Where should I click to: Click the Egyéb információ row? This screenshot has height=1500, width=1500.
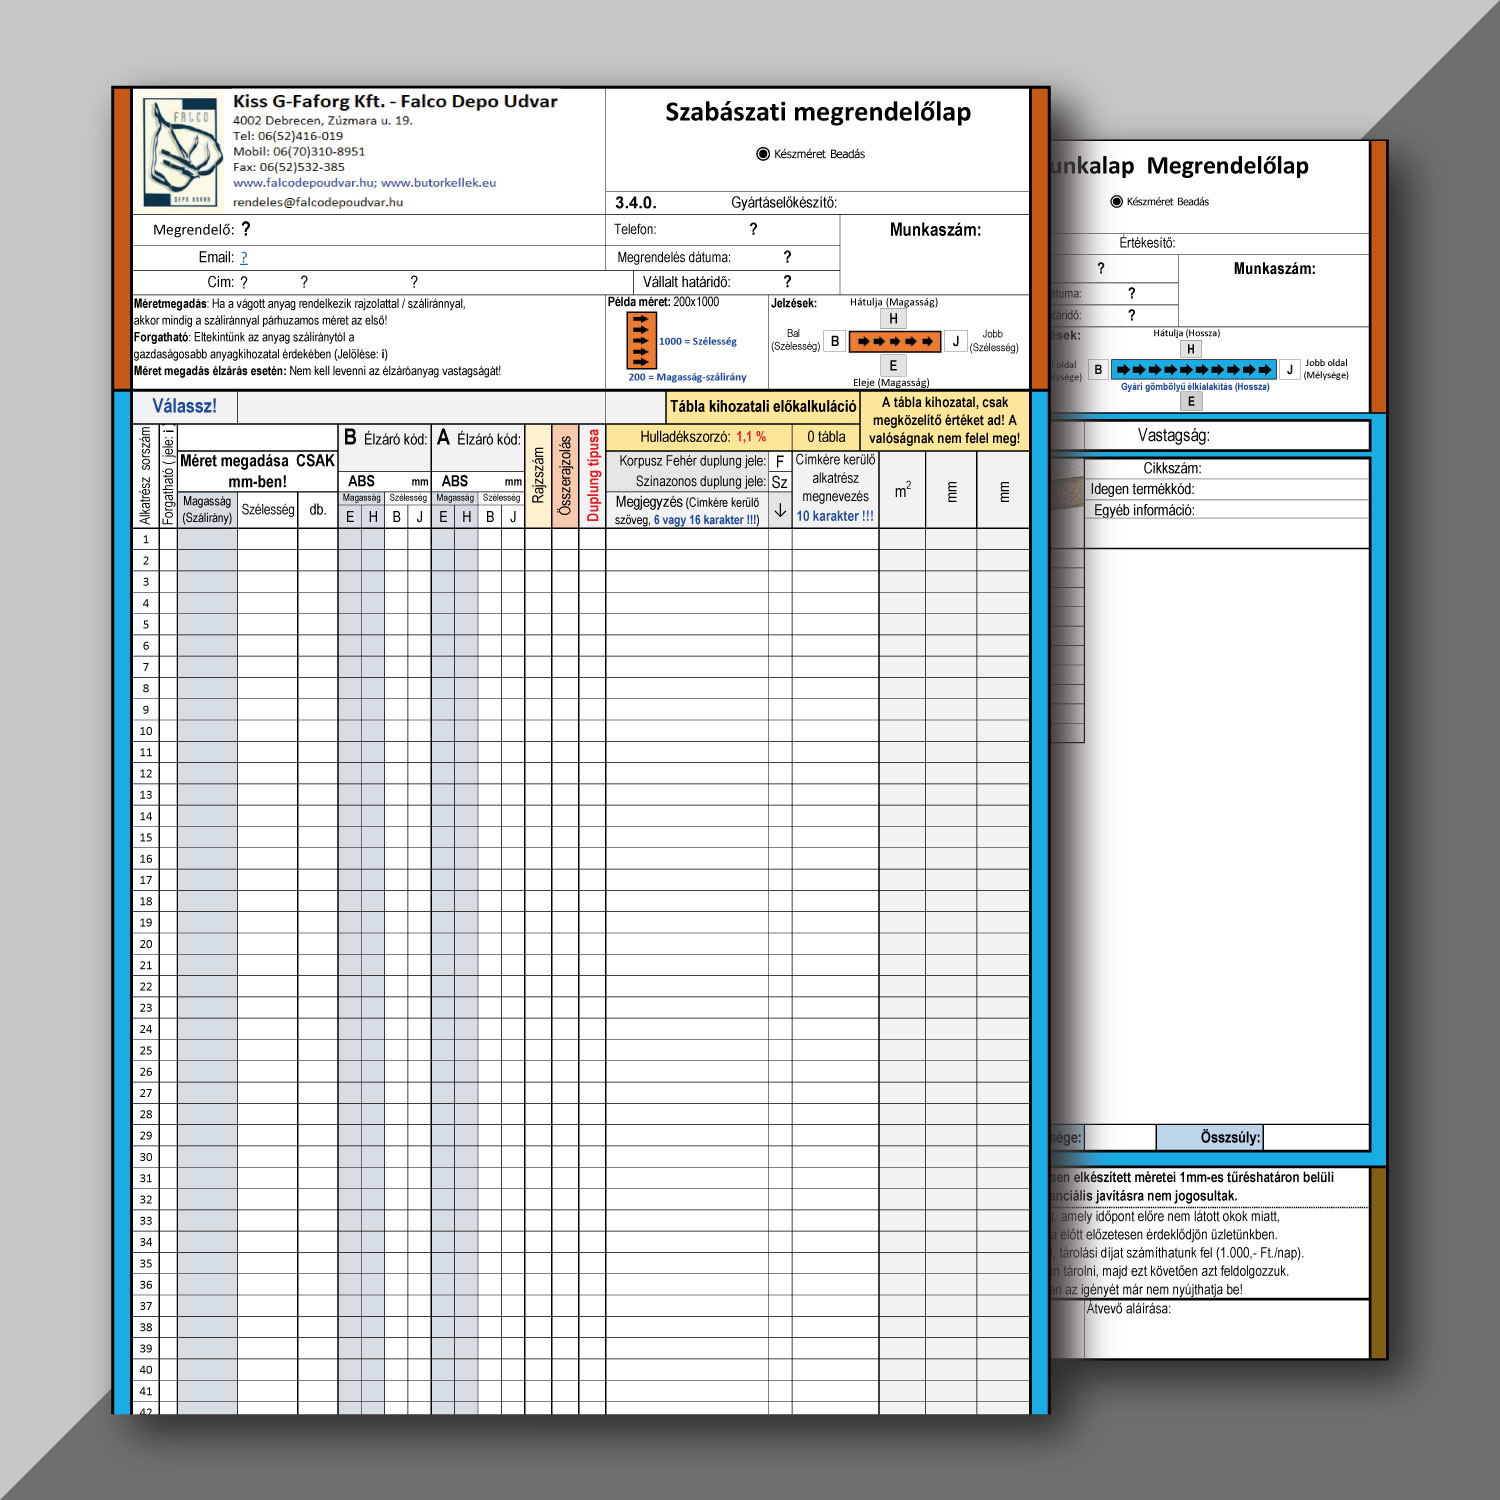(x=1226, y=510)
